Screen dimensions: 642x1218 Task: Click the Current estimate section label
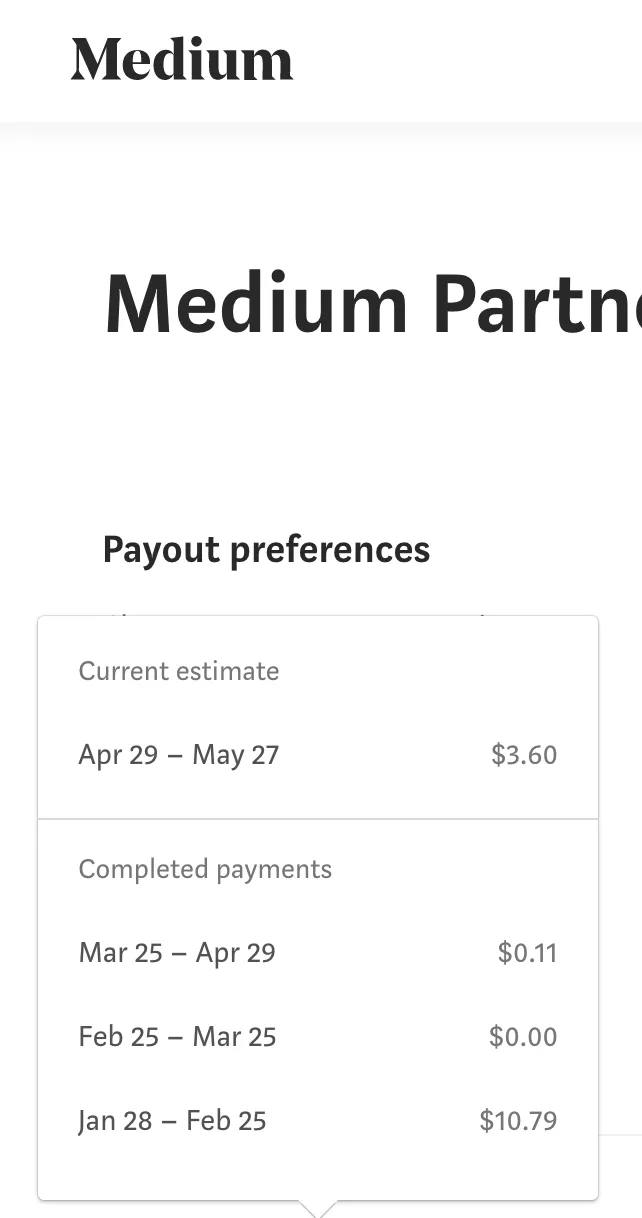[178, 671]
